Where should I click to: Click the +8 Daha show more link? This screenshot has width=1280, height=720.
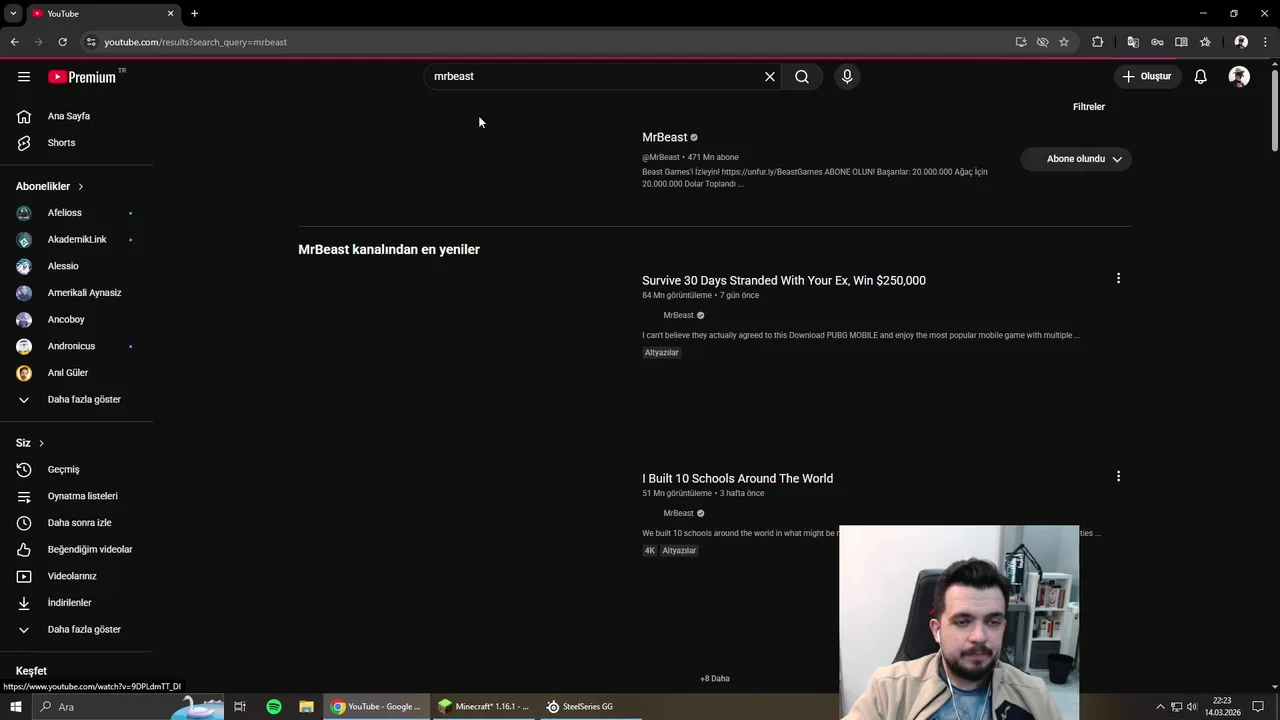[x=715, y=679]
